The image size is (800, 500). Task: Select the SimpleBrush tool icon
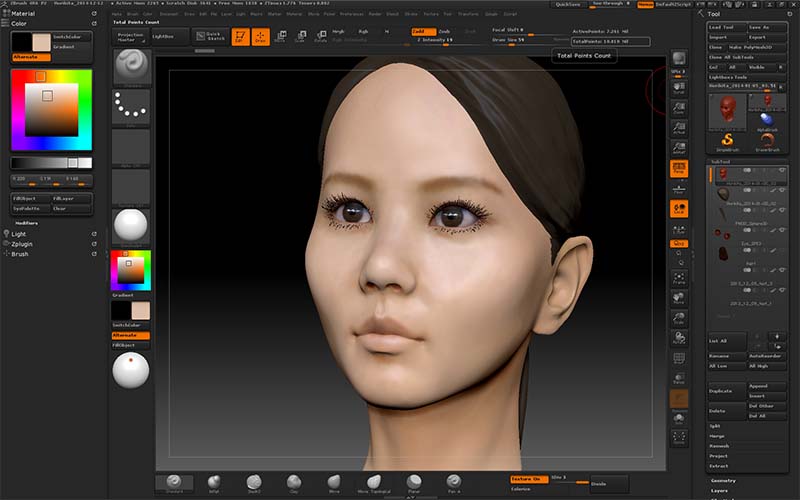click(x=728, y=142)
